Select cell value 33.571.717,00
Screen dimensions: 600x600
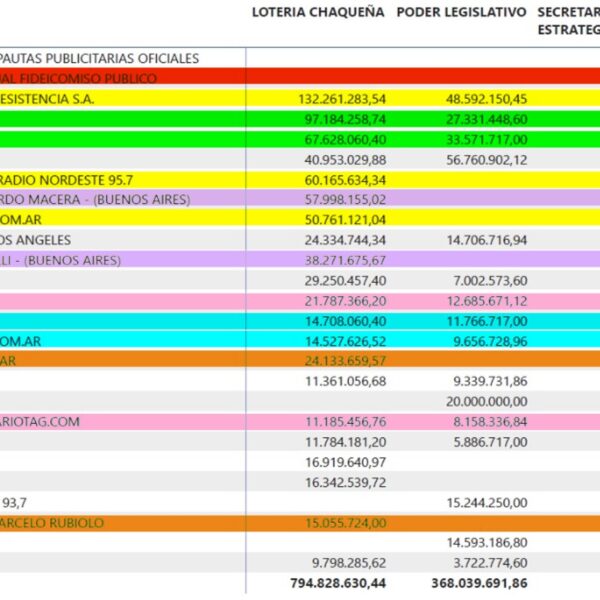click(x=487, y=140)
